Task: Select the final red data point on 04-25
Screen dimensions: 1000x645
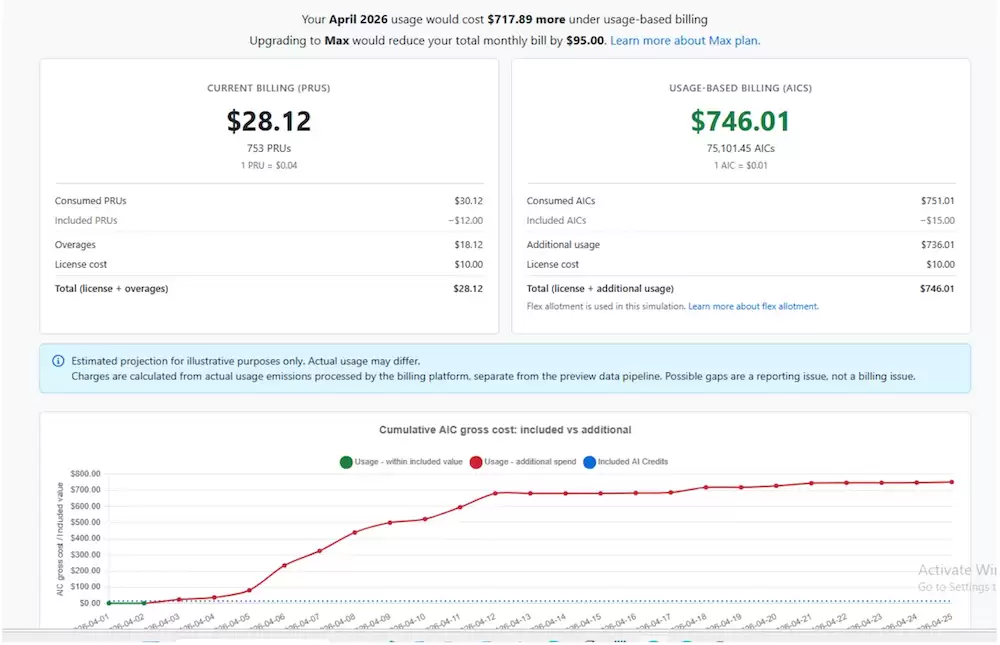Action: (x=952, y=482)
